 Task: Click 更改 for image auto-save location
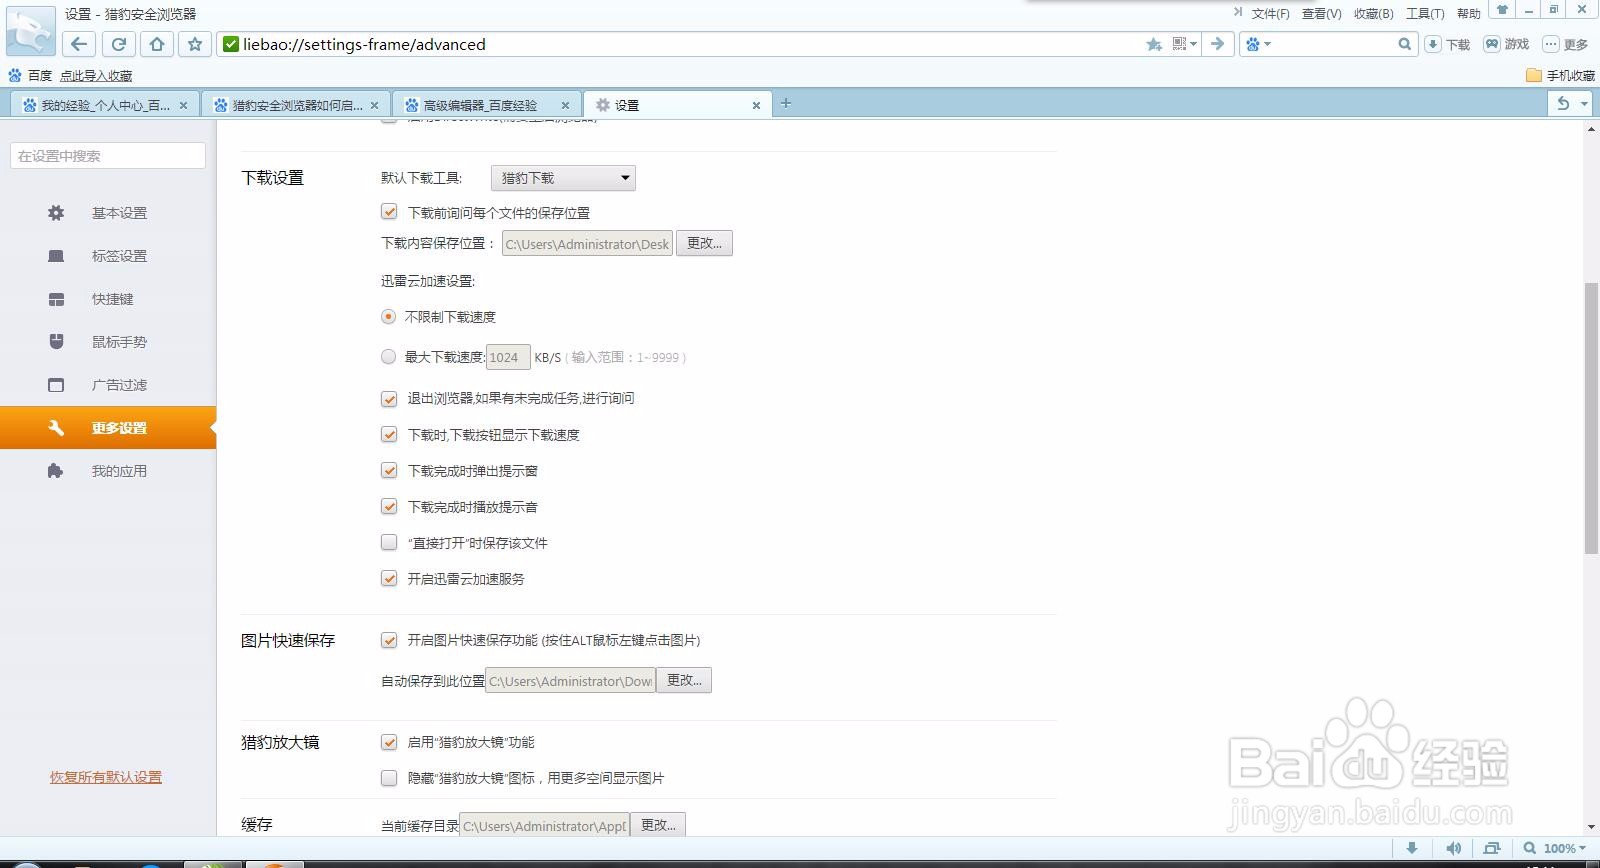[684, 680]
